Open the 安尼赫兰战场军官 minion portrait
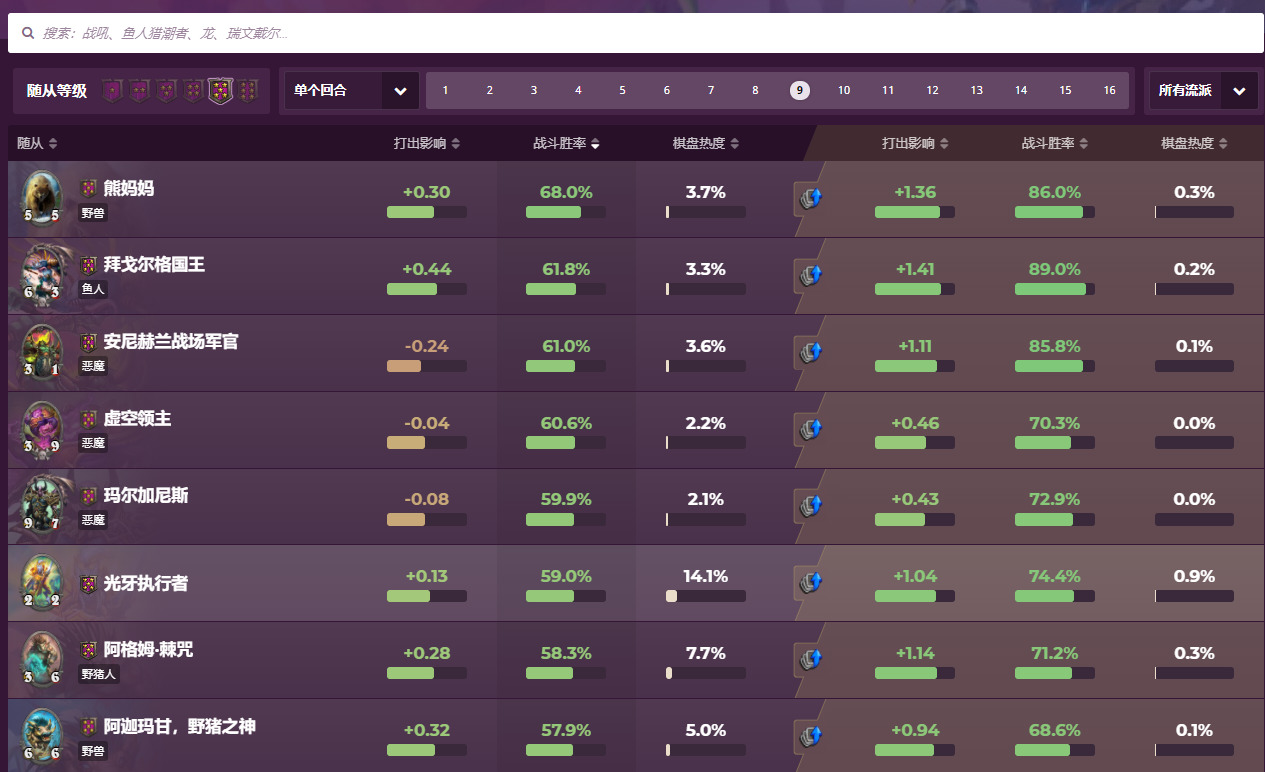 click(42, 351)
